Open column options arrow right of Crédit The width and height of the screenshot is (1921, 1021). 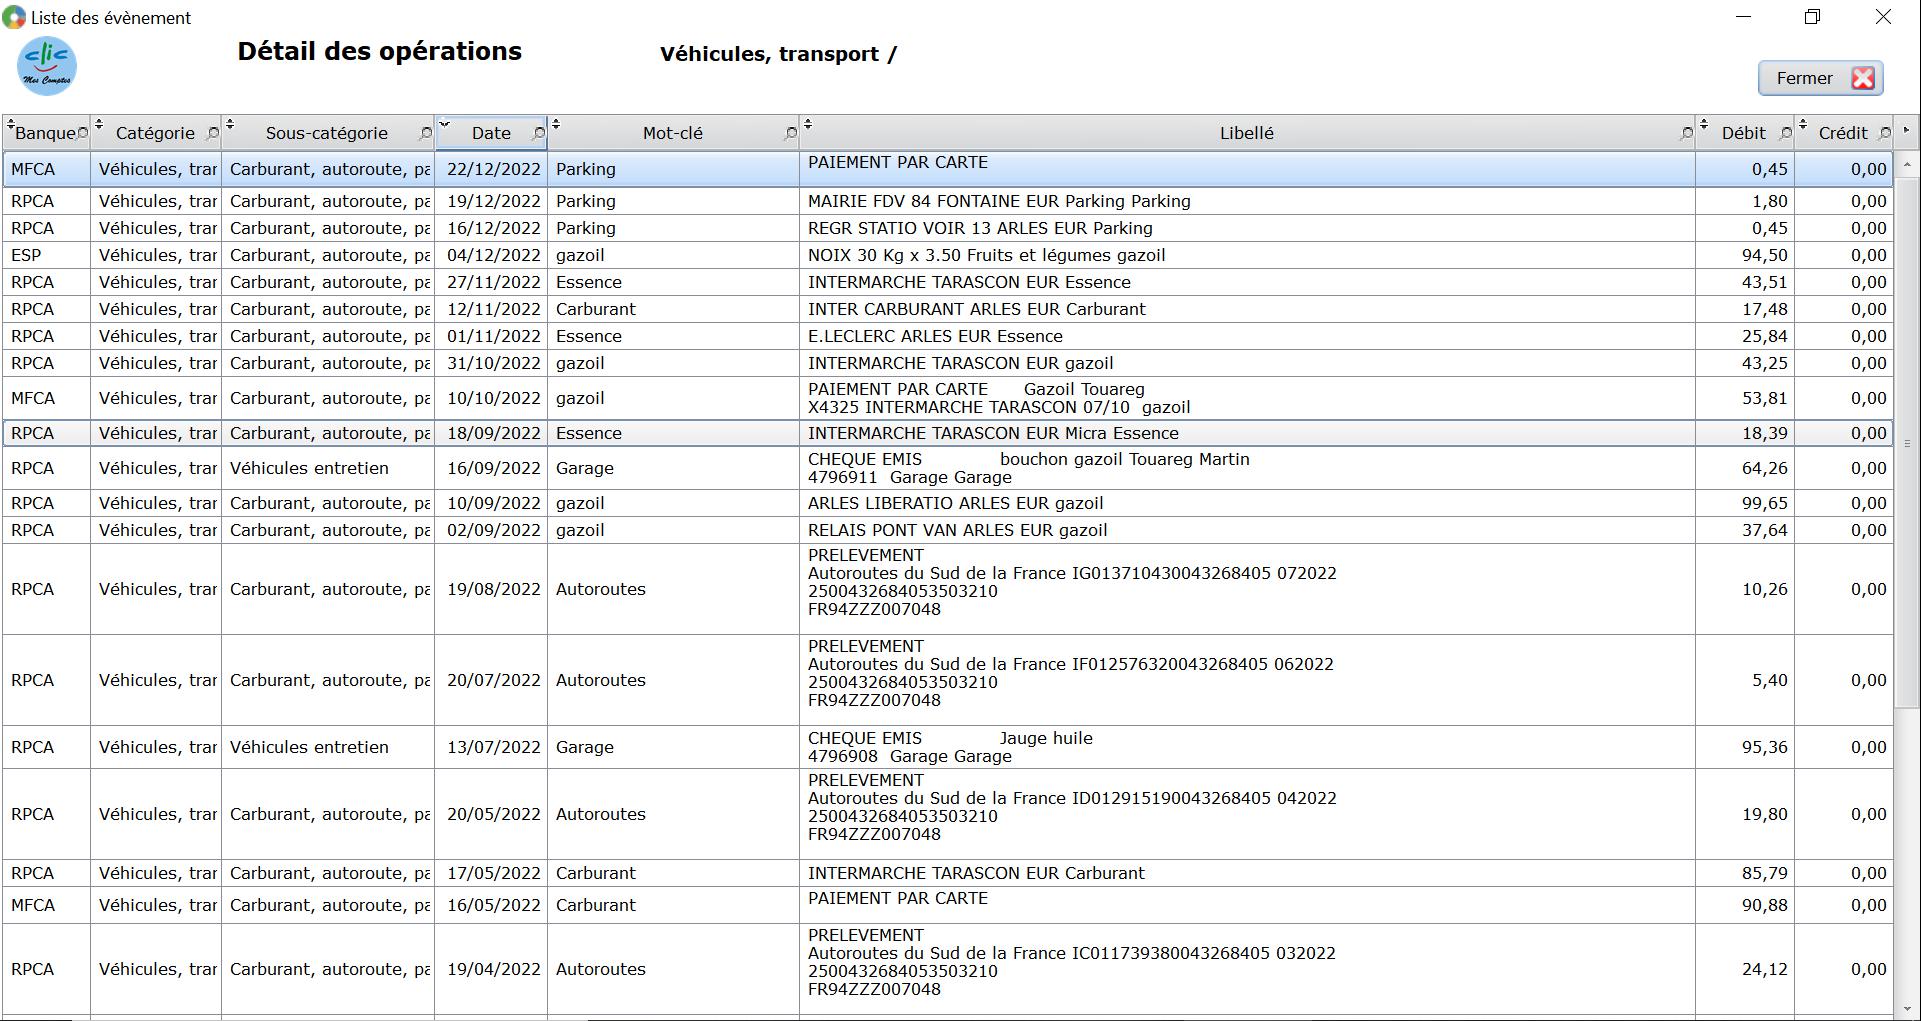pyautogui.click(x=1906, y=131)
